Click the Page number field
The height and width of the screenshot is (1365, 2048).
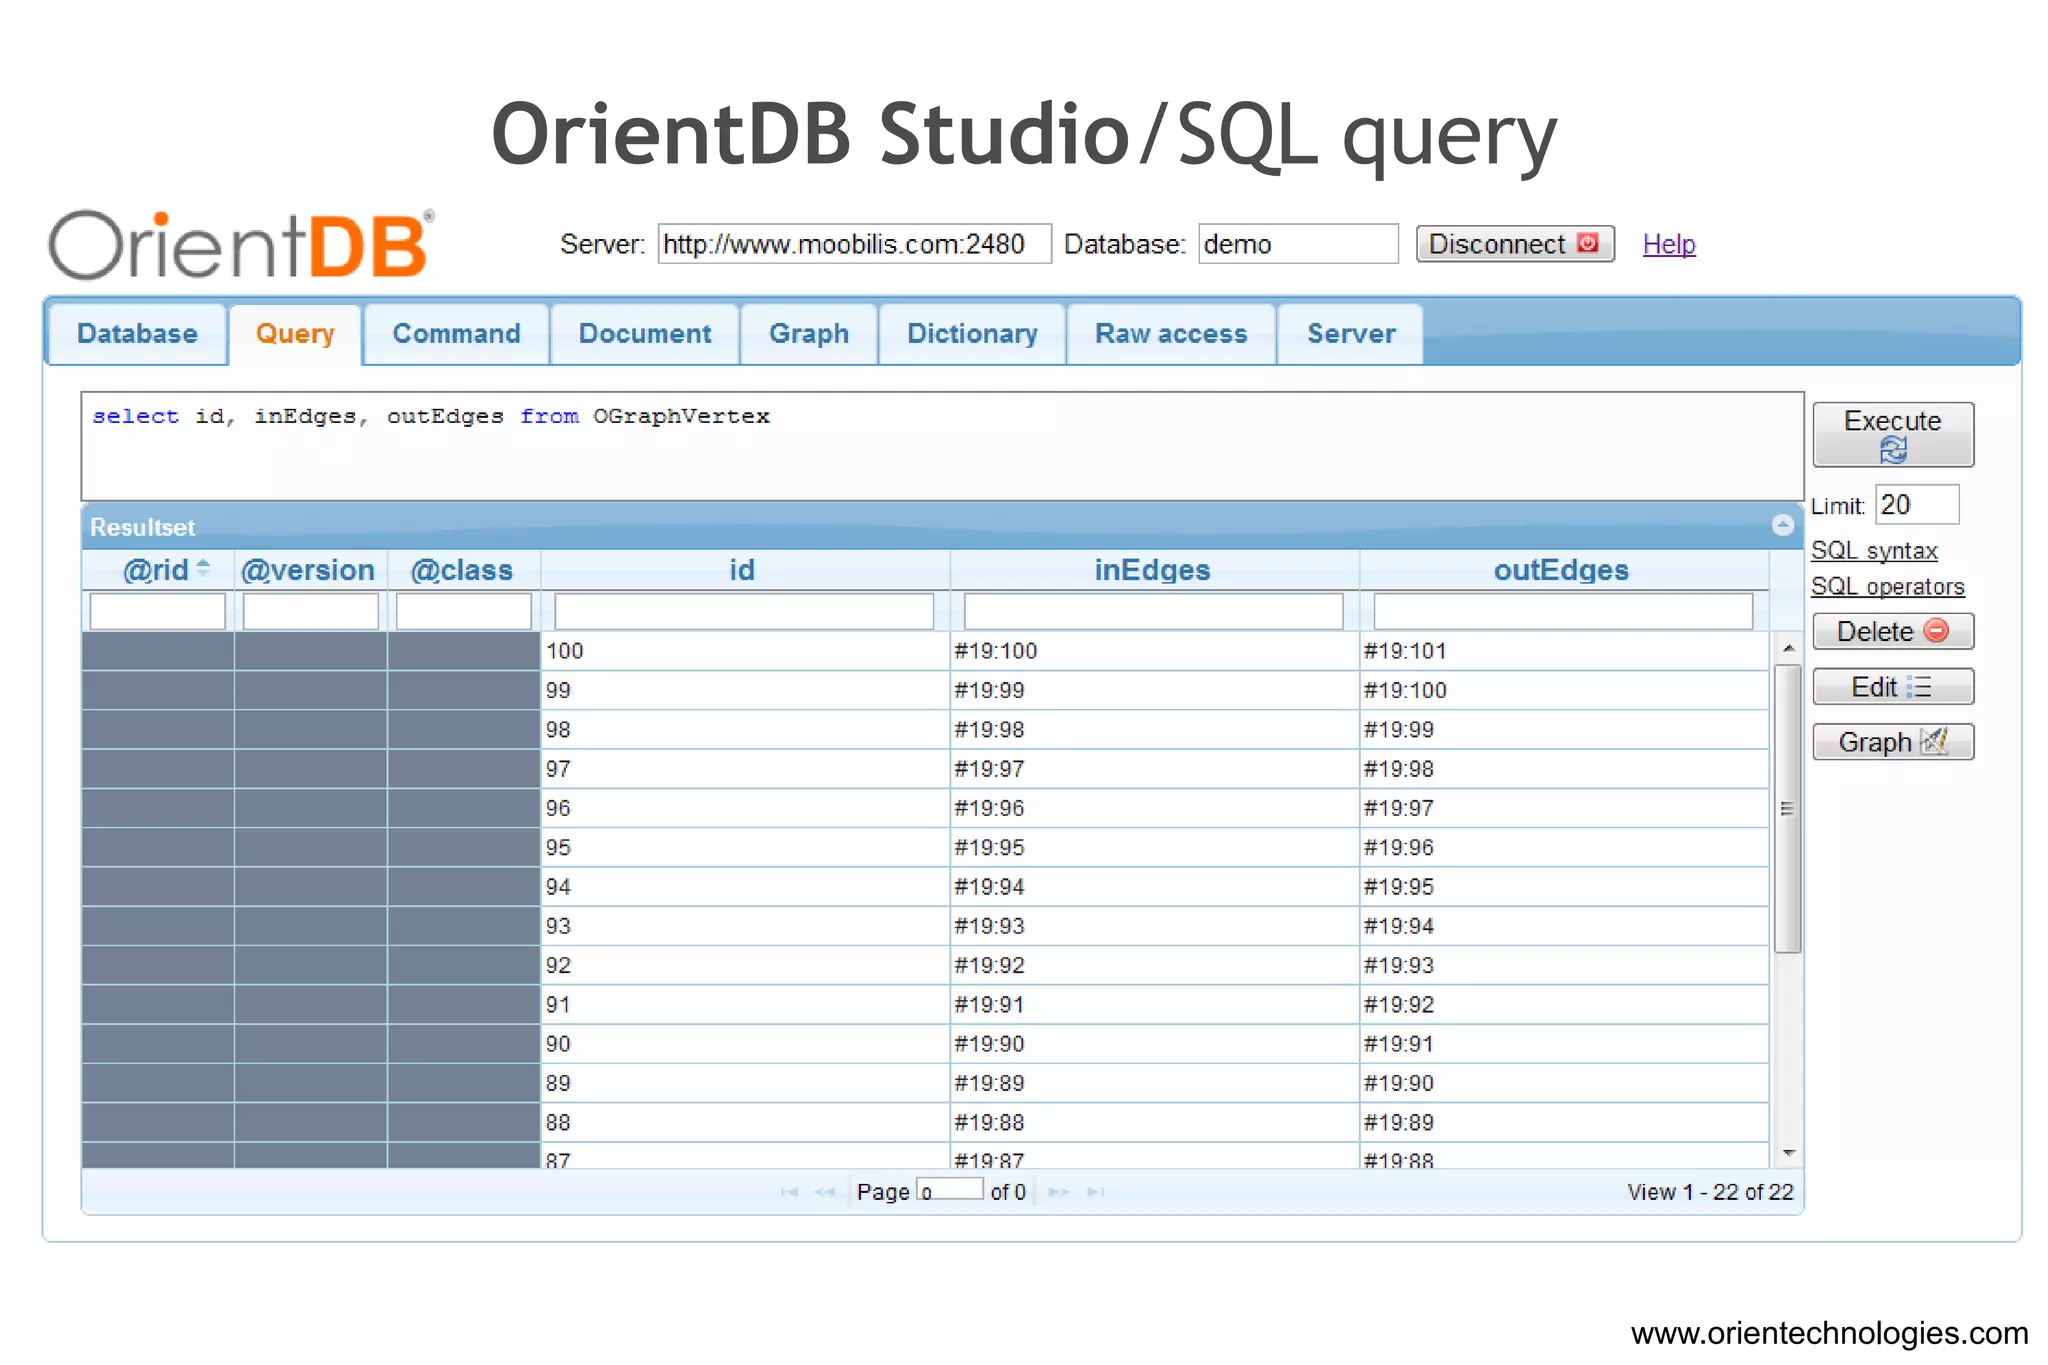(x=950, y=1190)
